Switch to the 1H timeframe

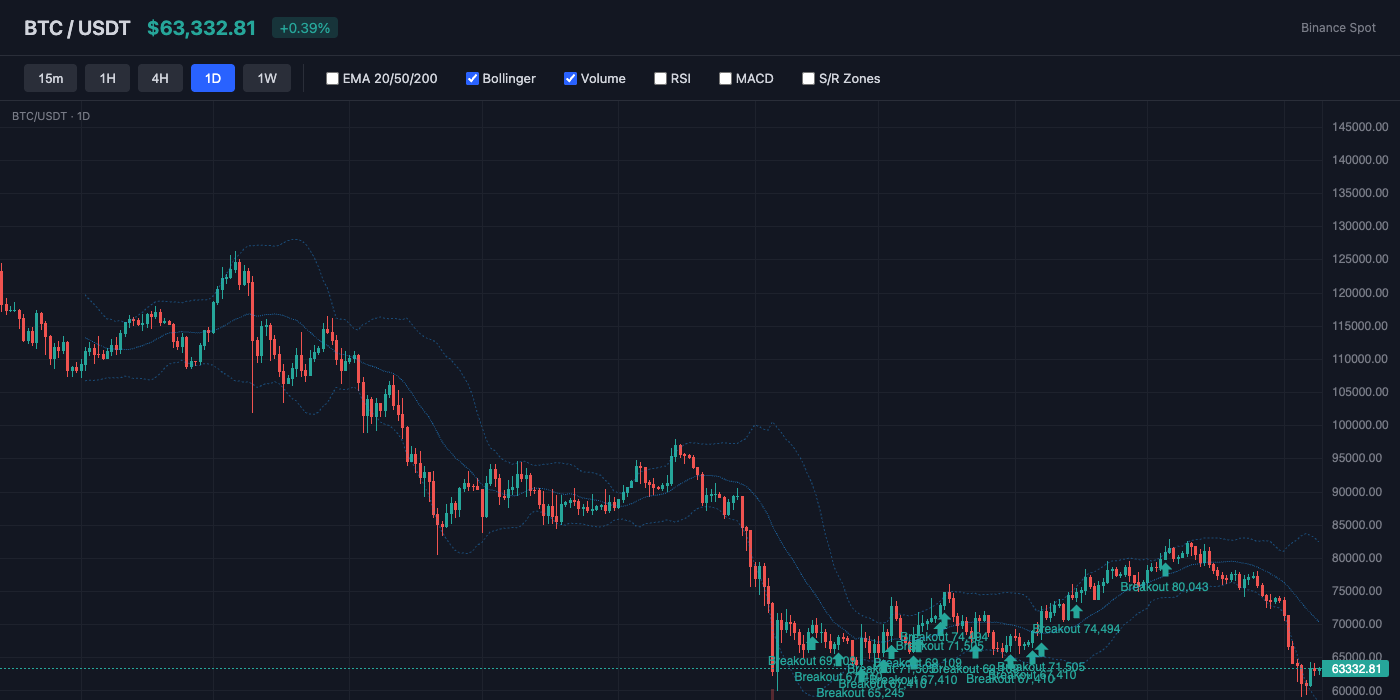107,78
